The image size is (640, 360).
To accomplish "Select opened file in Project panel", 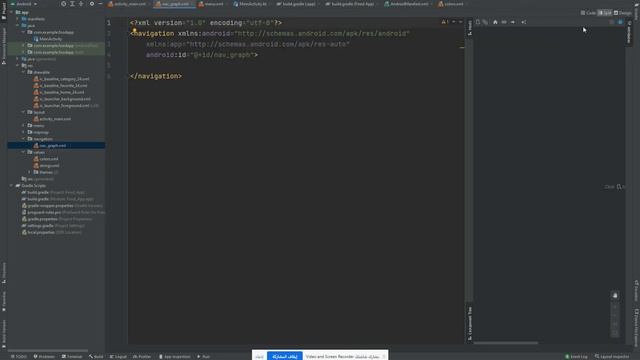I will coord(63,4).
